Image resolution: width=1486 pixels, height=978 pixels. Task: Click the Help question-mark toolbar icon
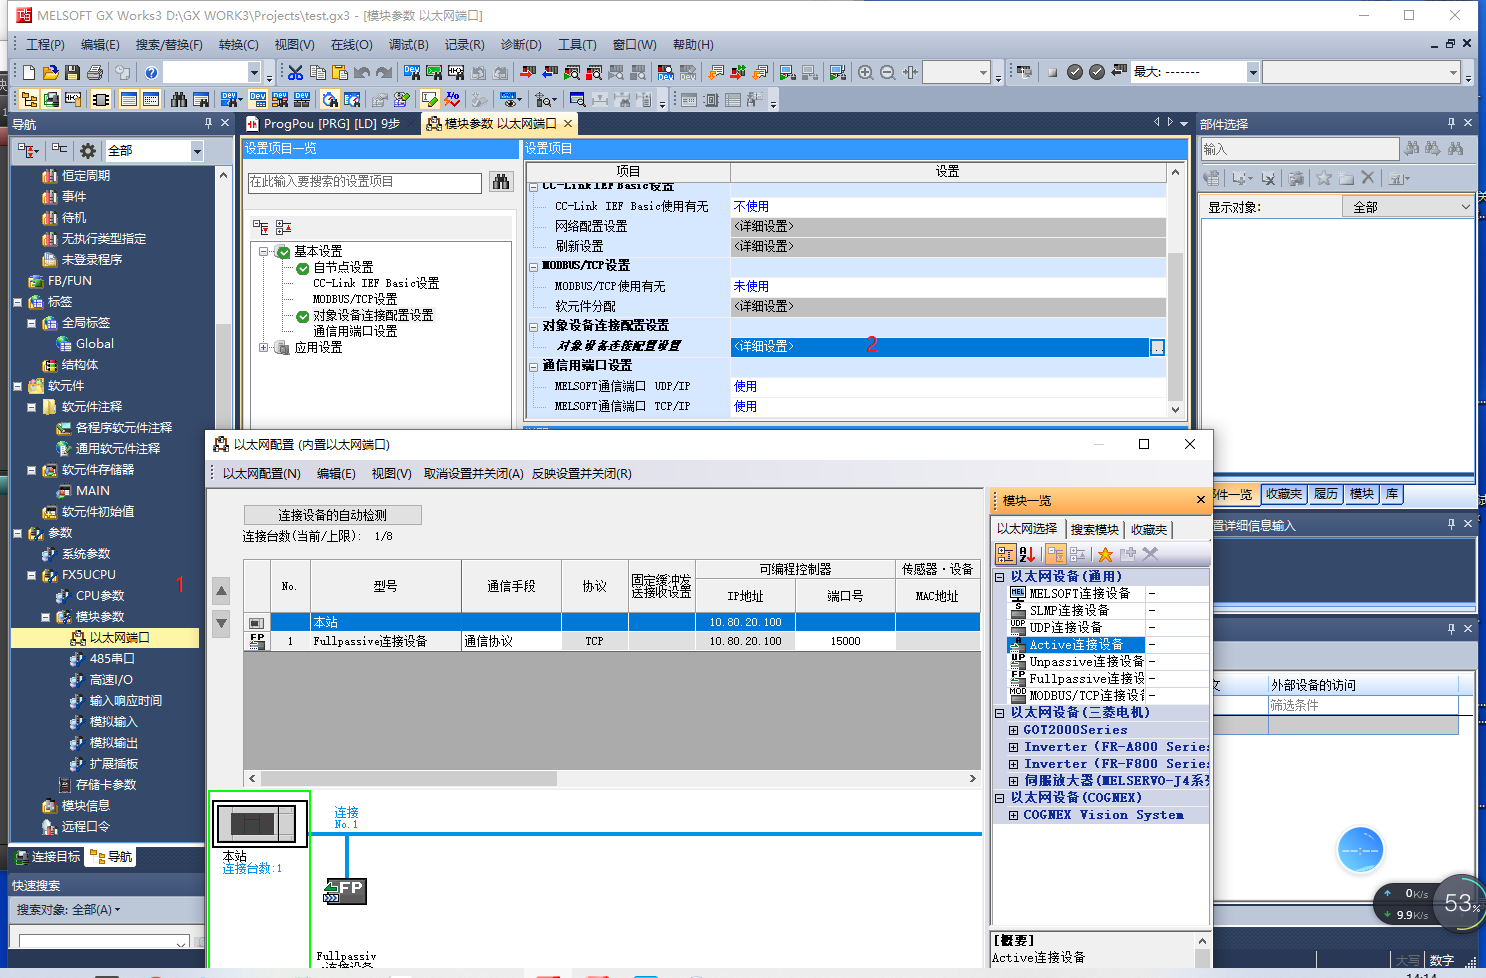[151, 73]
